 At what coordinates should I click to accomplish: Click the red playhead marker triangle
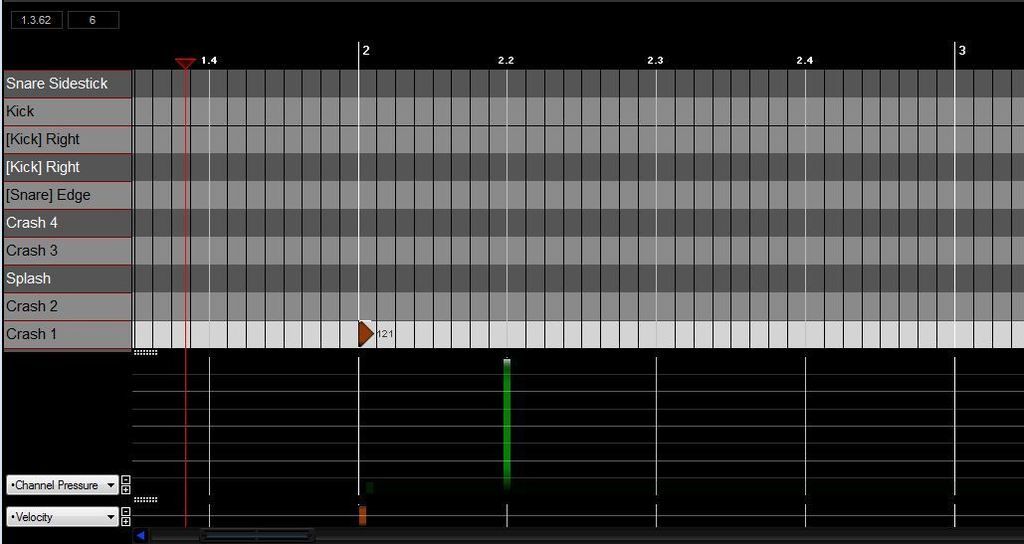(x=185, y=63)
